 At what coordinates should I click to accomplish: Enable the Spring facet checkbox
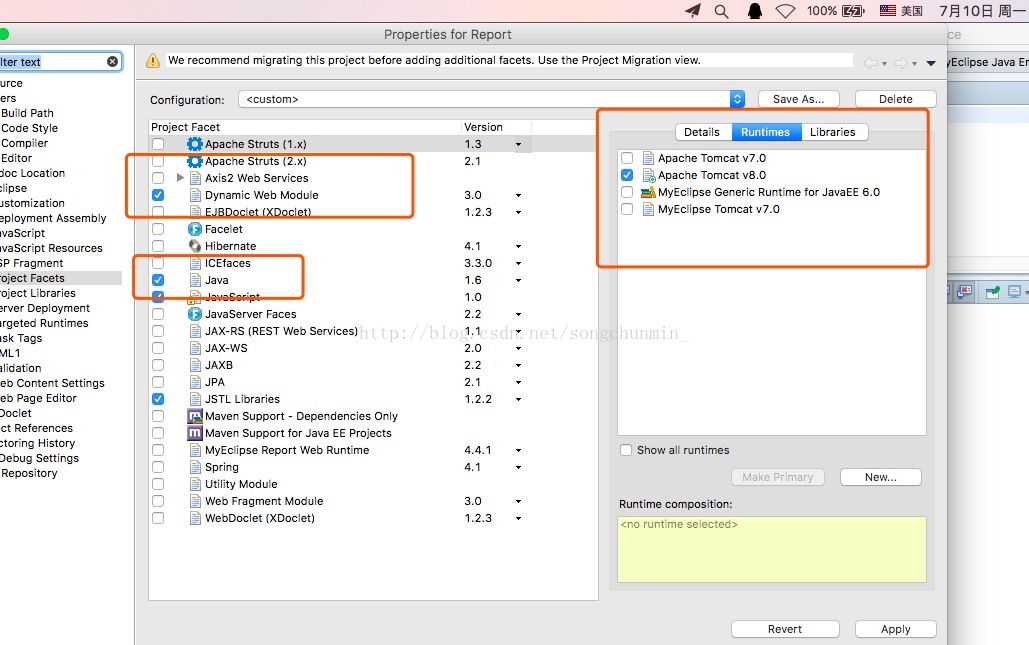point(158,467)
